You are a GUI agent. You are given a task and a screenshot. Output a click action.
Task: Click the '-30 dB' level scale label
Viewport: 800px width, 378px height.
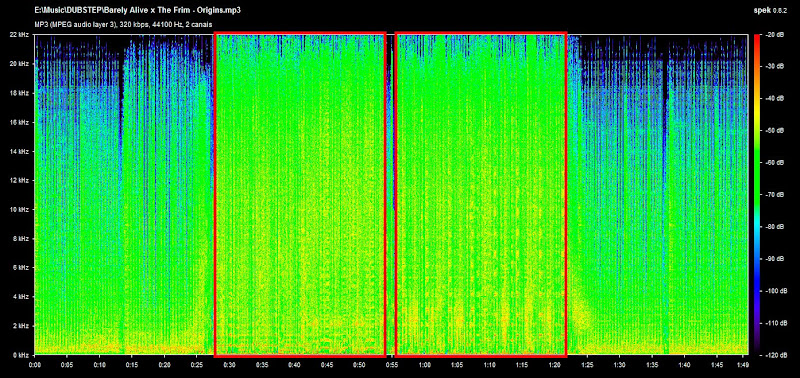pyautogui.click(x=774, y=67)
